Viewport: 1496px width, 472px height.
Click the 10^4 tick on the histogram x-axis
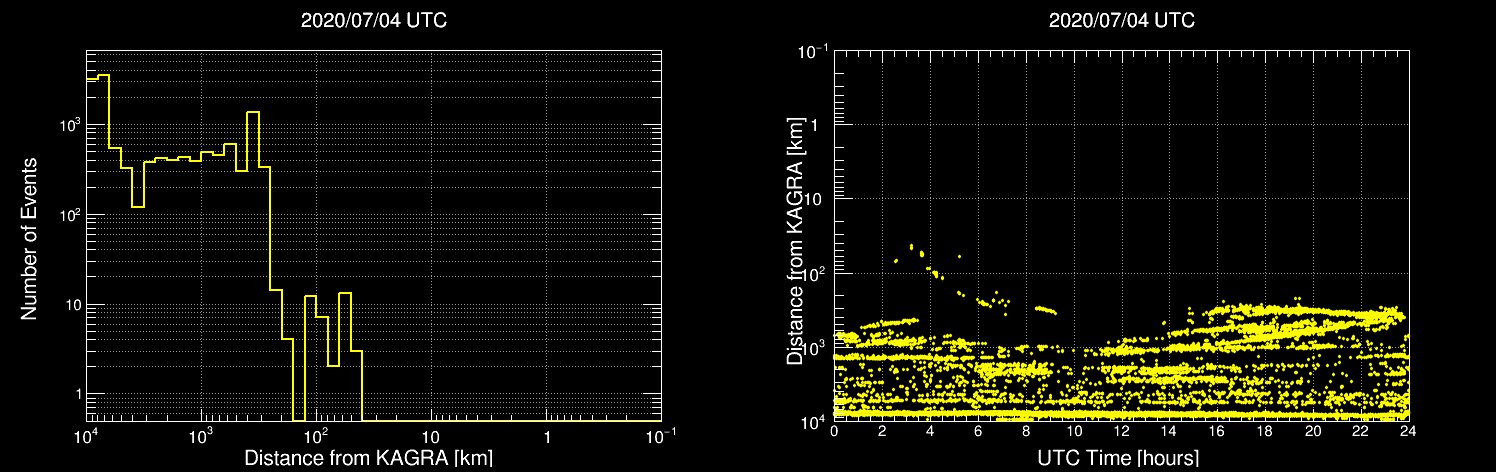point(86,436)
